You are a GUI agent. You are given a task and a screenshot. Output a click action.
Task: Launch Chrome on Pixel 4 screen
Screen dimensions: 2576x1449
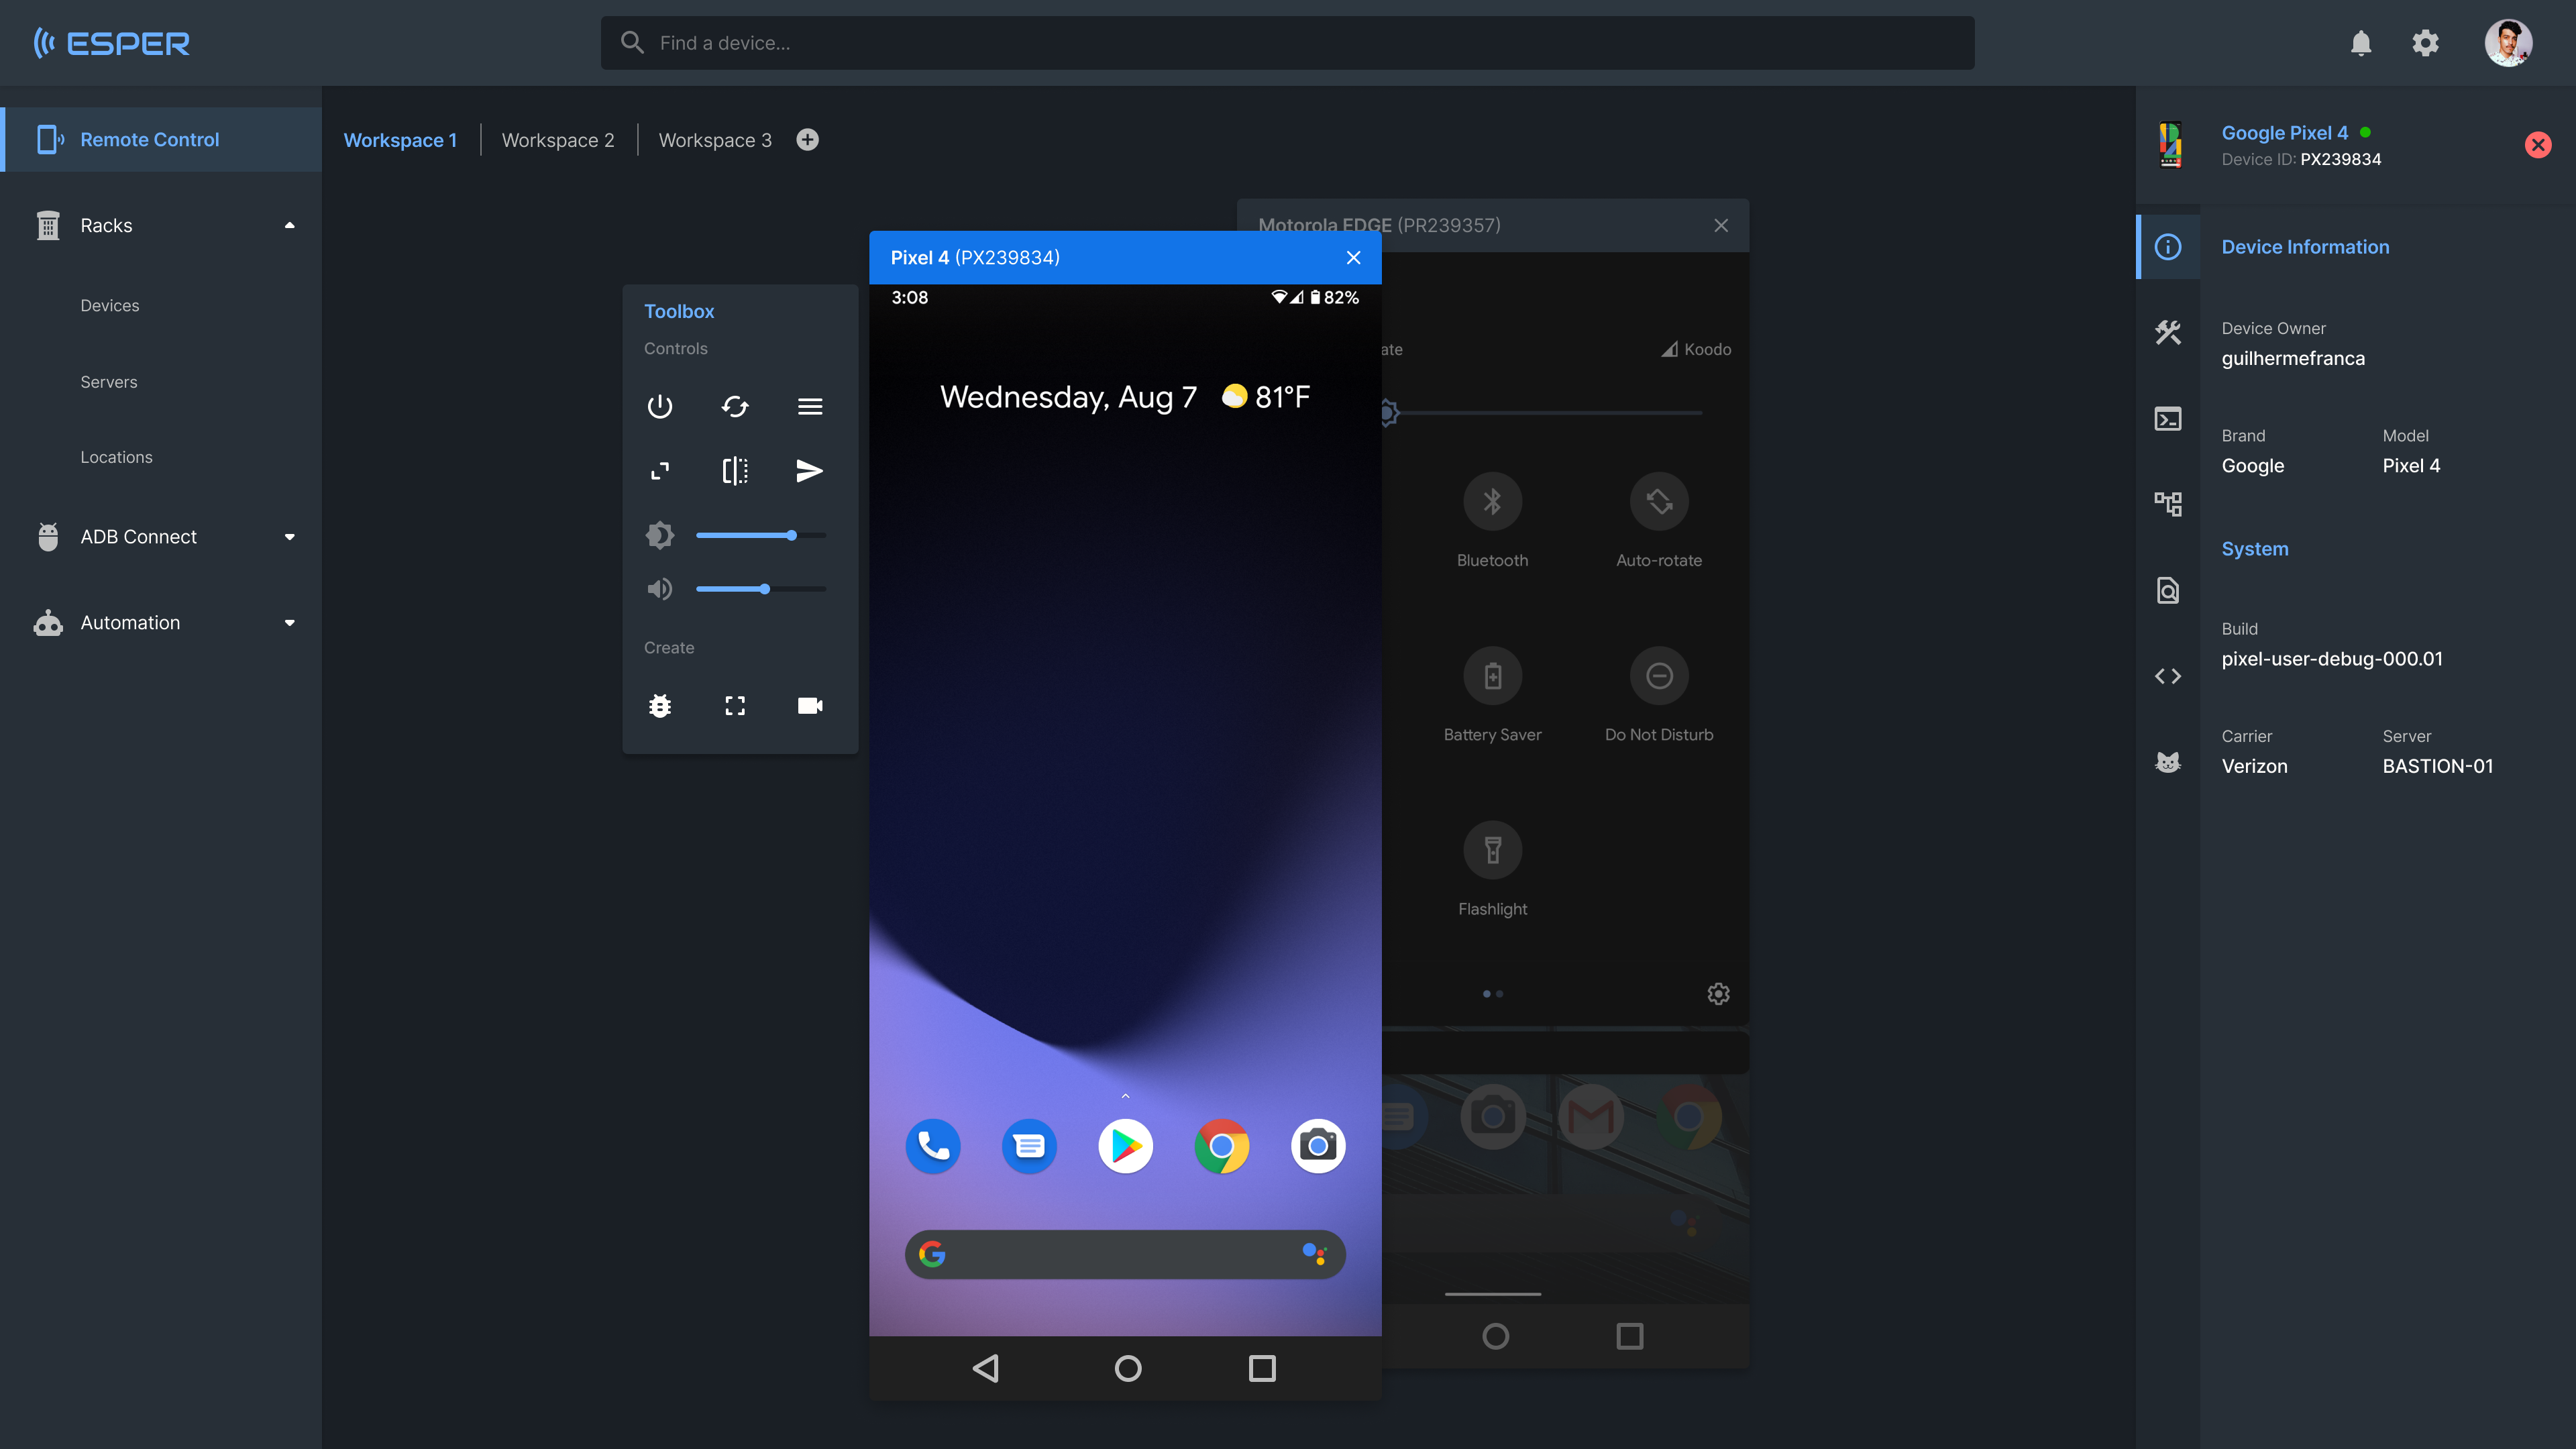(x=1222, y=1146)
